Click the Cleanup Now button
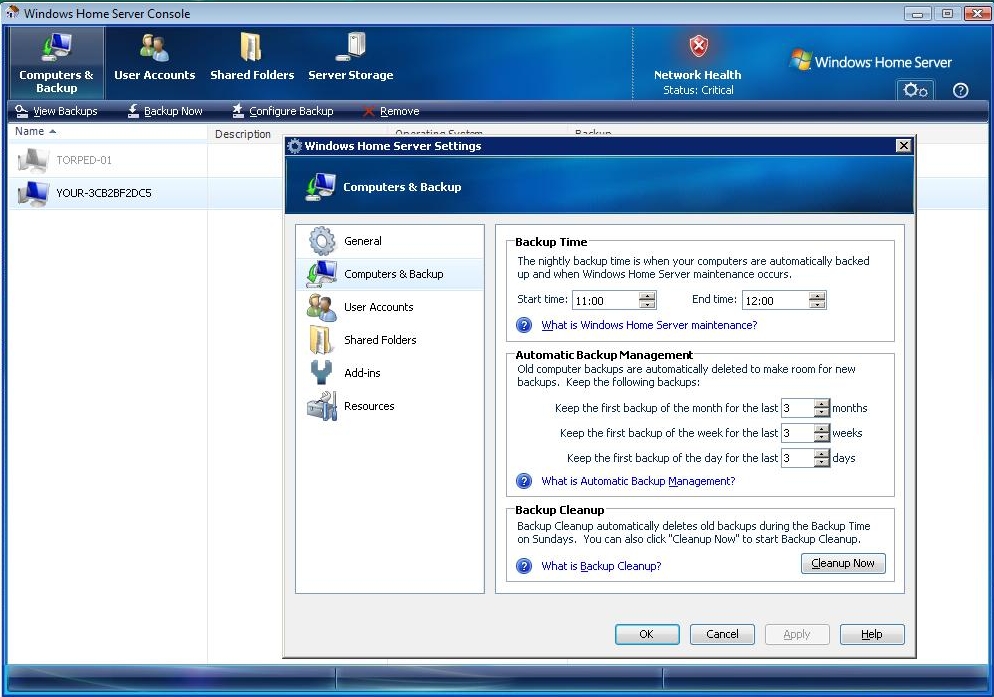 pyautogui.click(x=842, y=564)
